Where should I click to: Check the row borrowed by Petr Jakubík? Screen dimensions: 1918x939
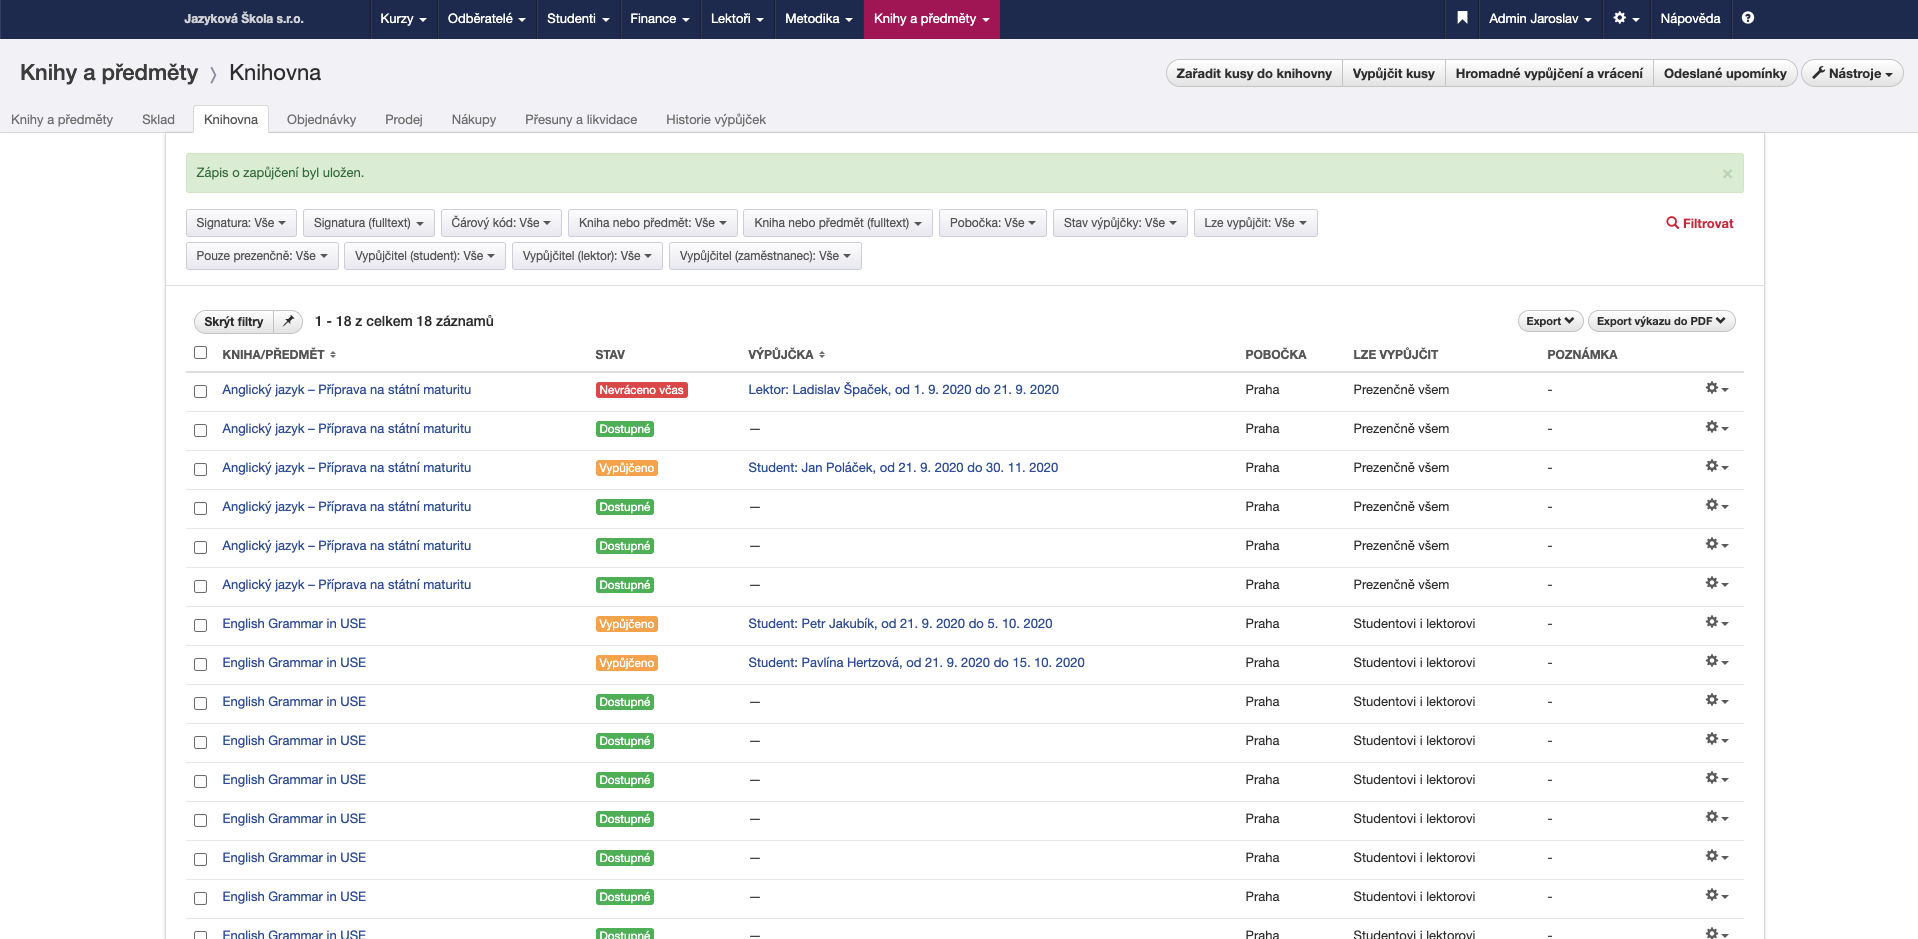pyautogui.click(x=200, y=625)
